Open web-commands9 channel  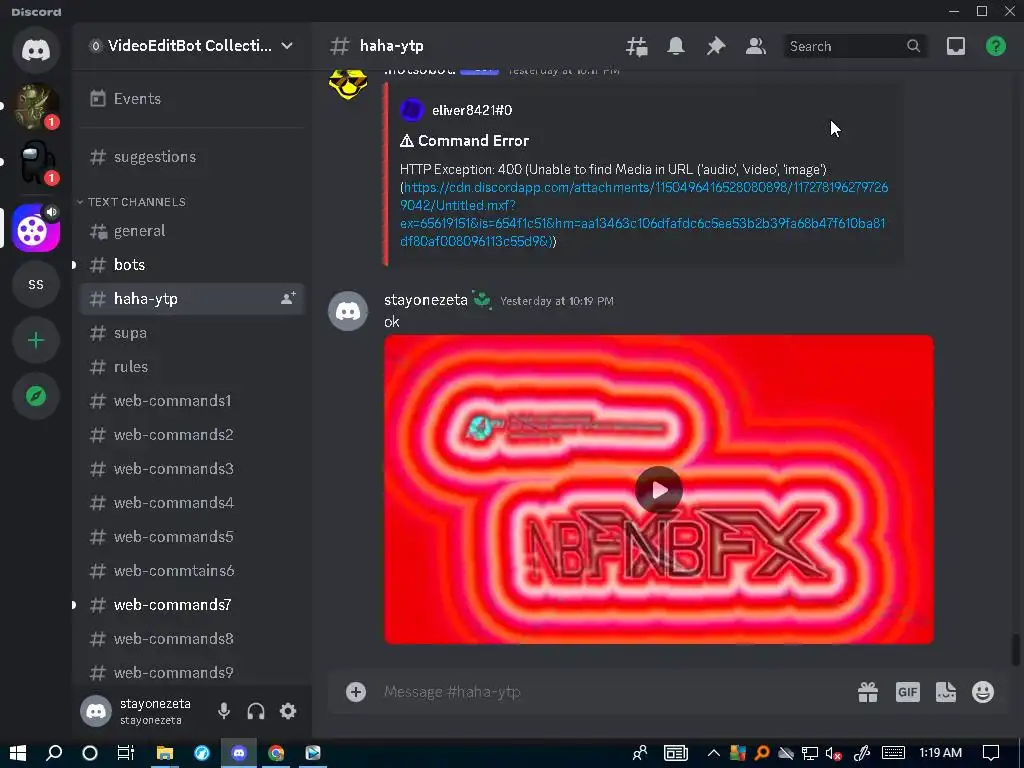pyautogui.click(x=192, y=672)
